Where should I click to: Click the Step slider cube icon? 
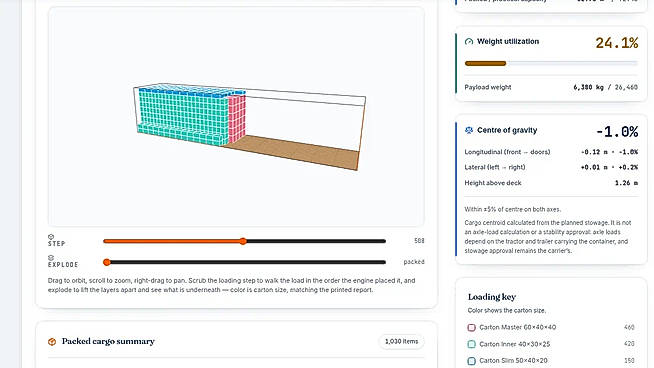coord(51,237)
